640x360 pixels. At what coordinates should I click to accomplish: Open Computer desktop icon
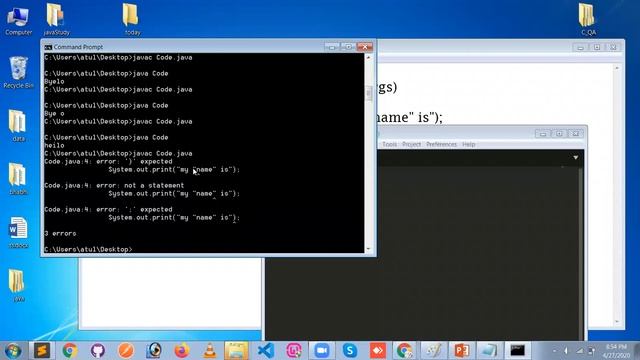click(x=18, y=21)
